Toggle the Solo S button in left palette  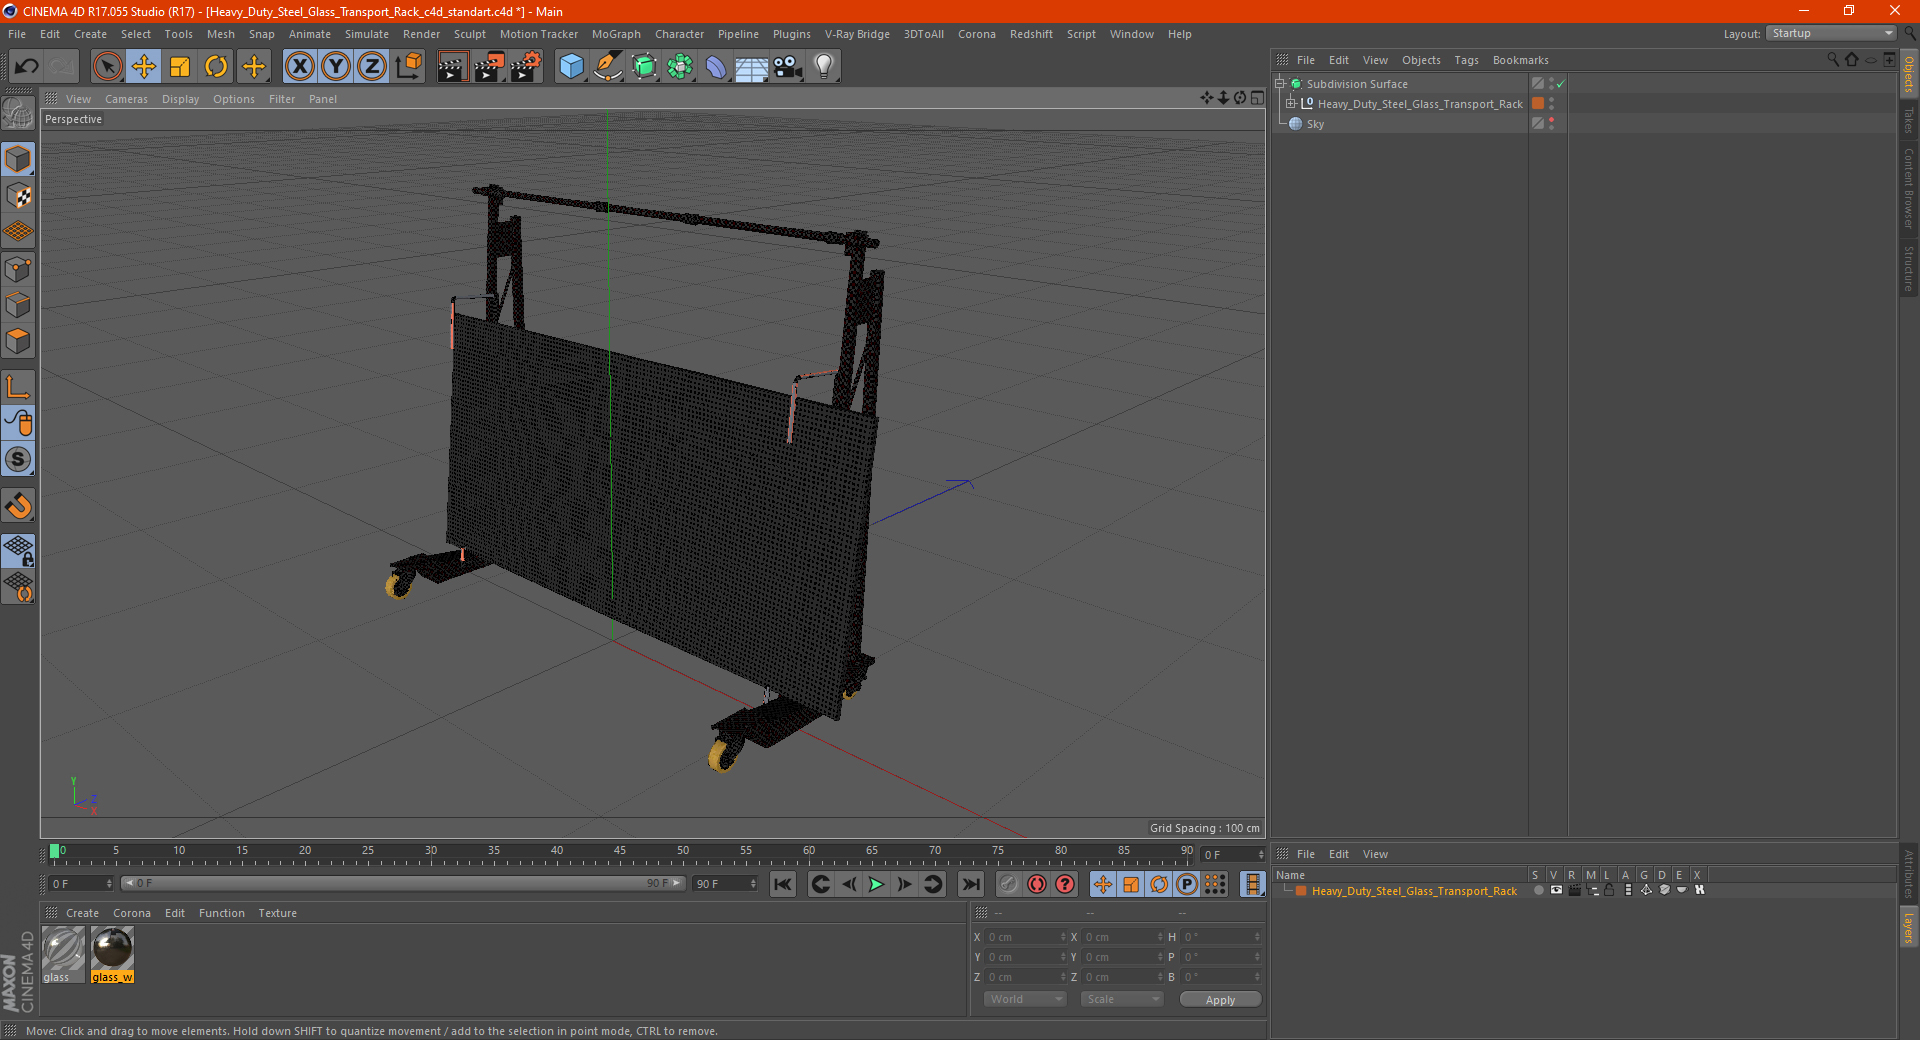18,459
